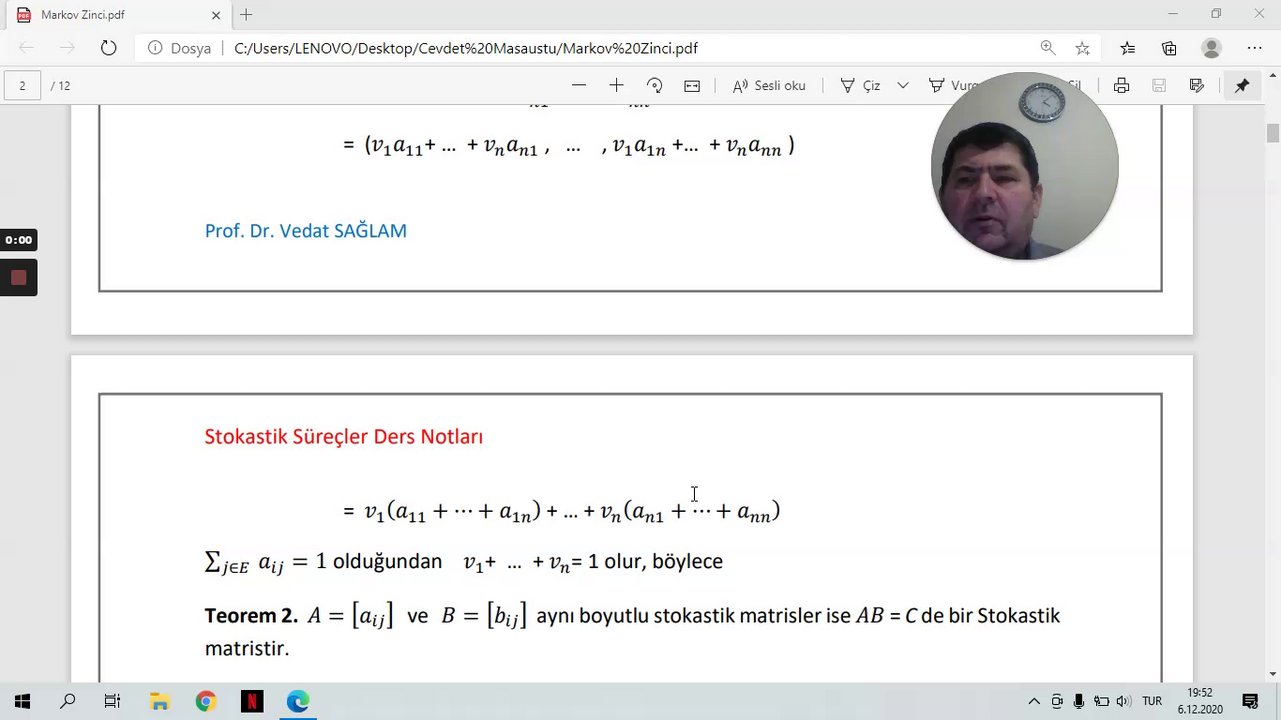Zoom in the PDF with plus icon
Viewport: 1281px width, 720px height.
coord(616,86)
